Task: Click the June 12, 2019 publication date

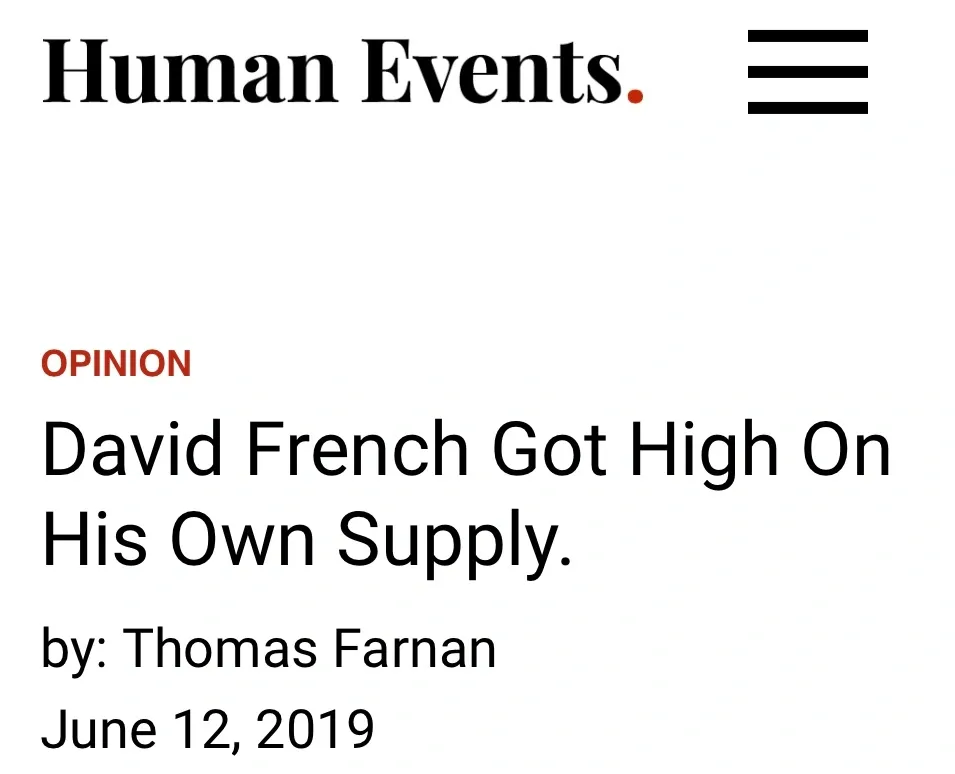Action: [208, 729]
